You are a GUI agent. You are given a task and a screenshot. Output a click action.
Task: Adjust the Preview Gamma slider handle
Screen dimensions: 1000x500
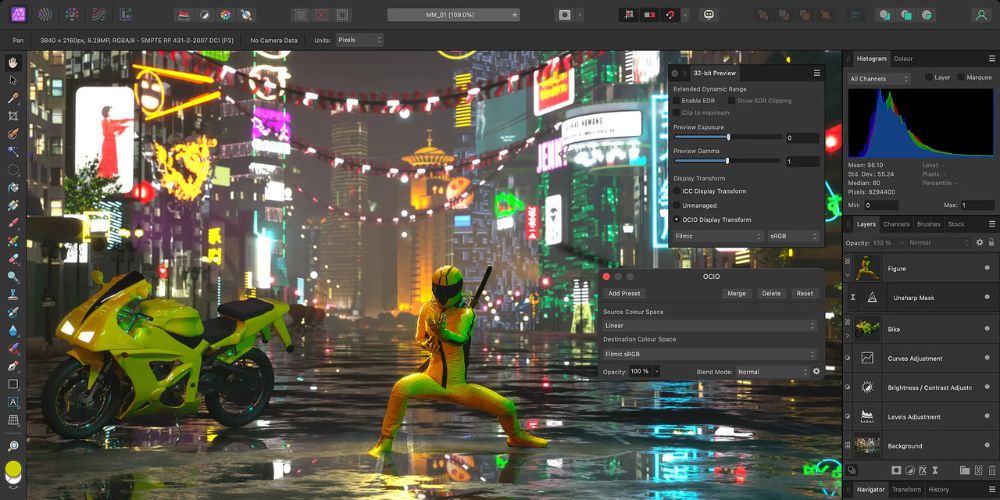(x=727, y=161)
